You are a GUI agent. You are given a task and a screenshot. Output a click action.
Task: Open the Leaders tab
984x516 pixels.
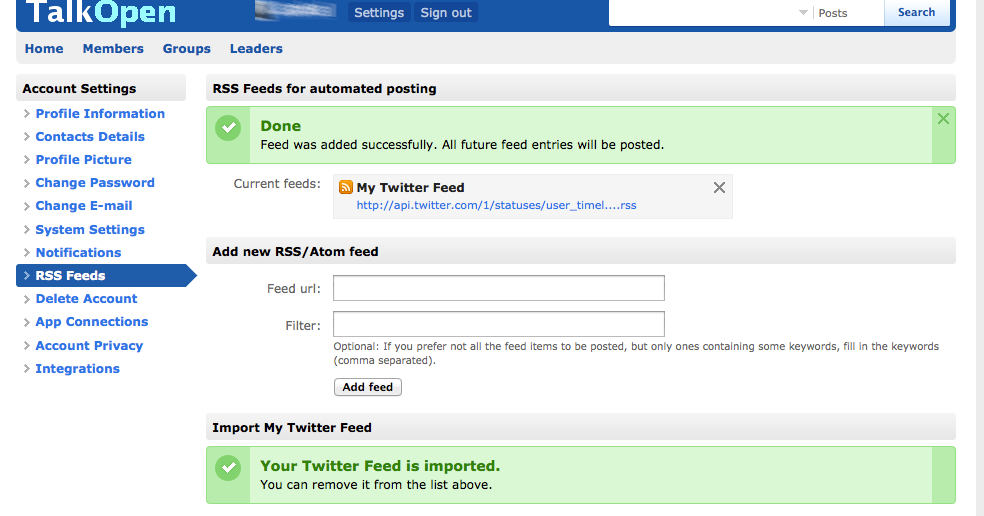point(256,48)
